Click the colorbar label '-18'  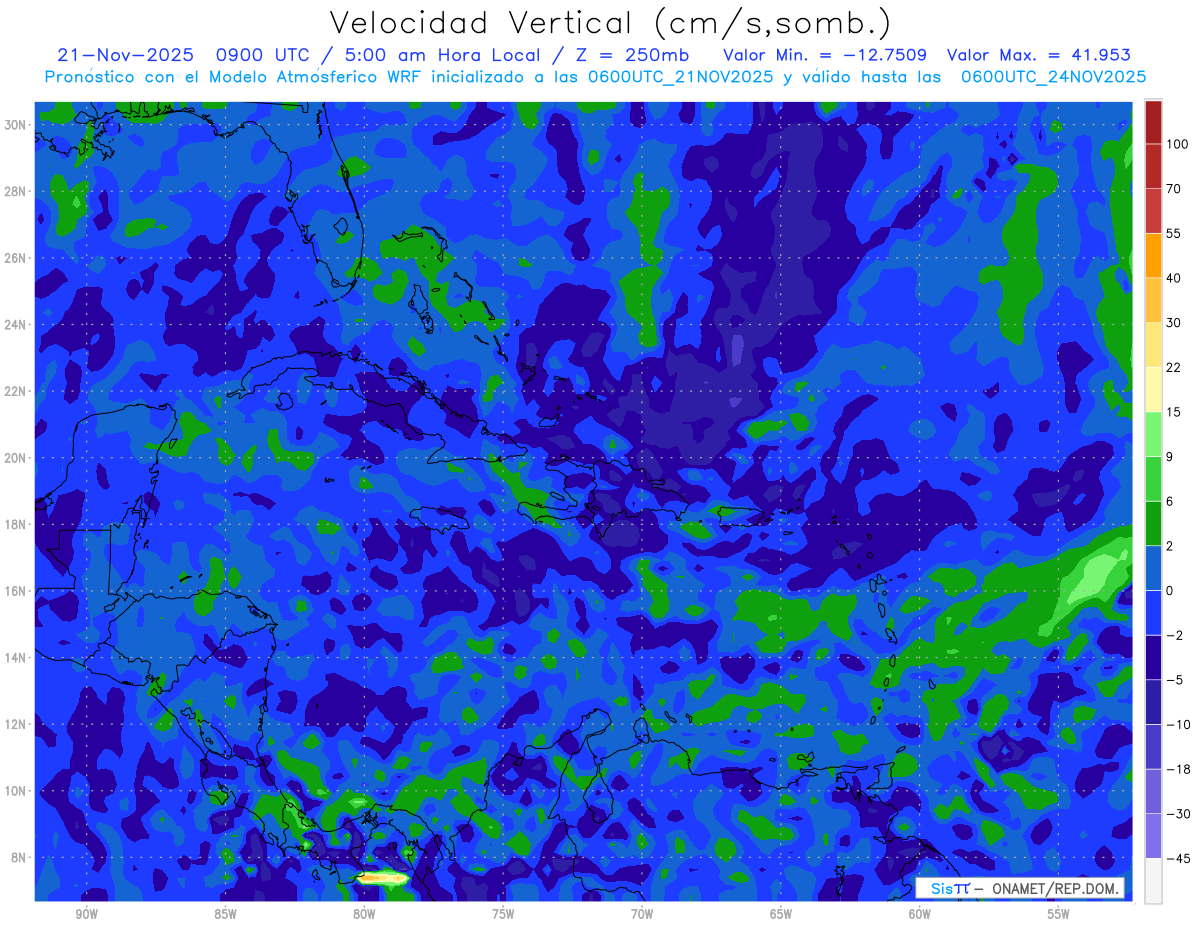point(1177,769)
